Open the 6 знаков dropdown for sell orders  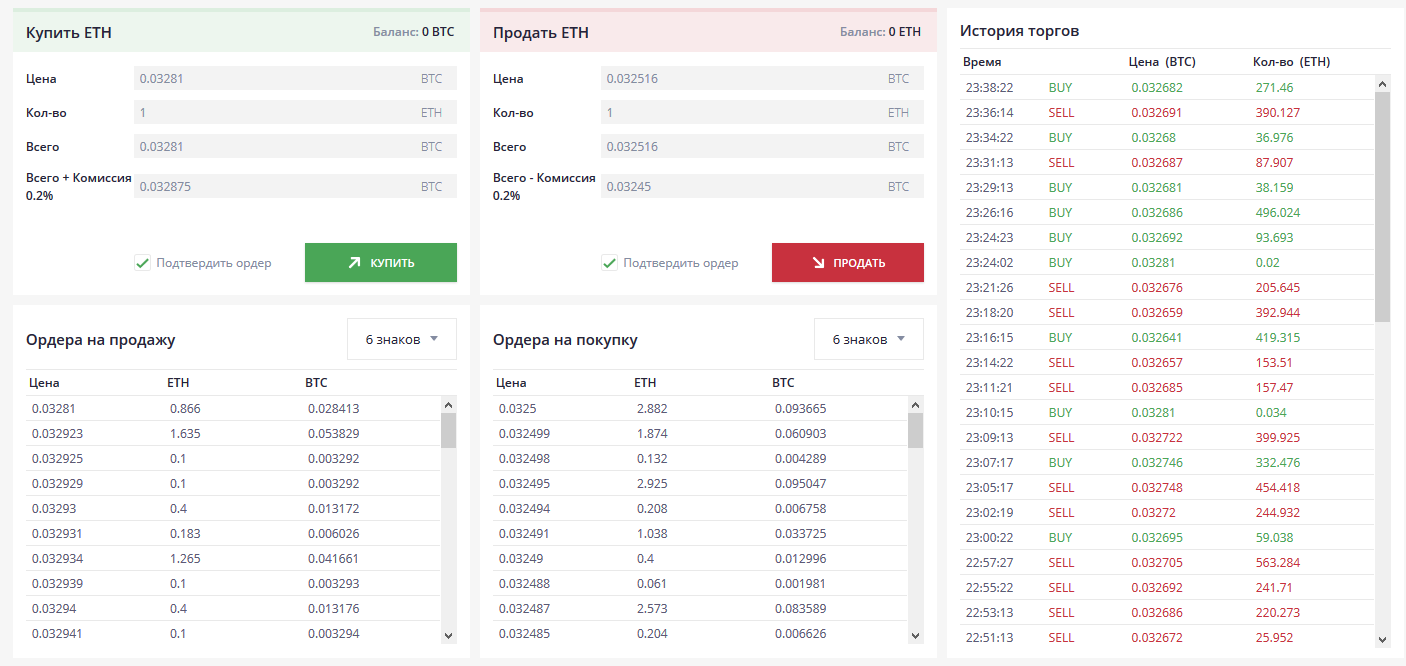point(401,339)
